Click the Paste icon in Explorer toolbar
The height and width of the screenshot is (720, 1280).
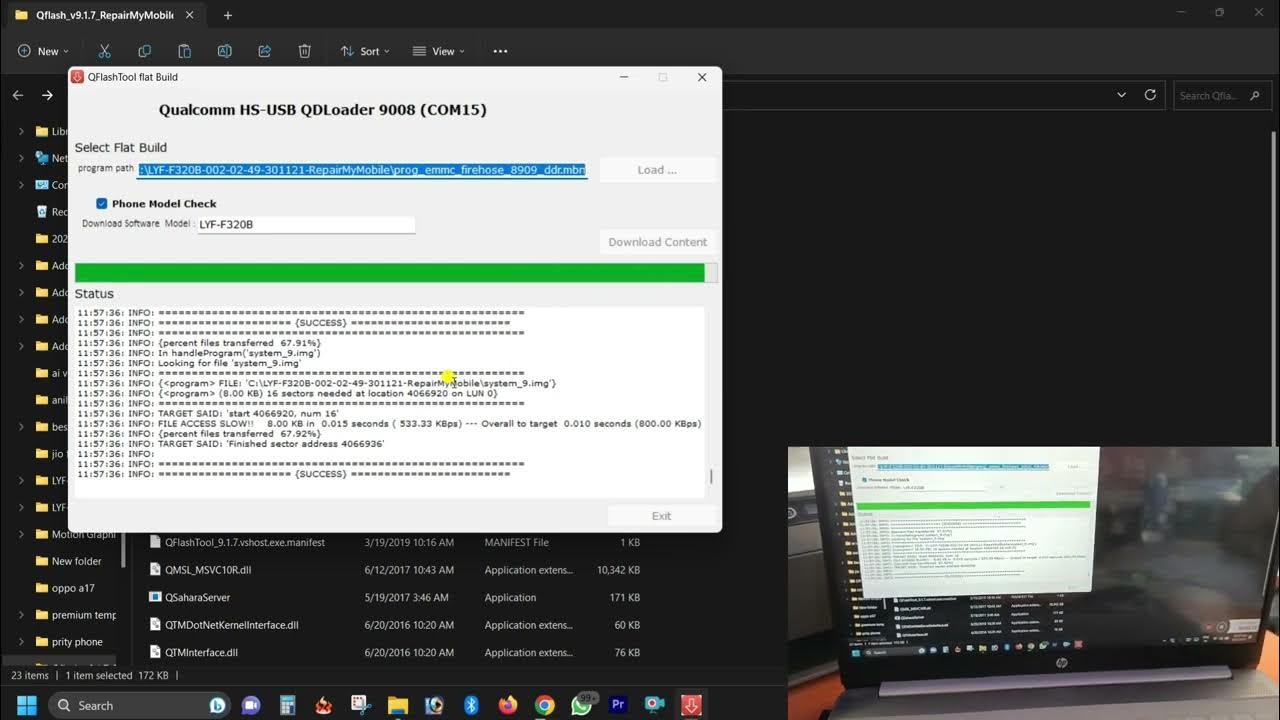pos(184,51)
